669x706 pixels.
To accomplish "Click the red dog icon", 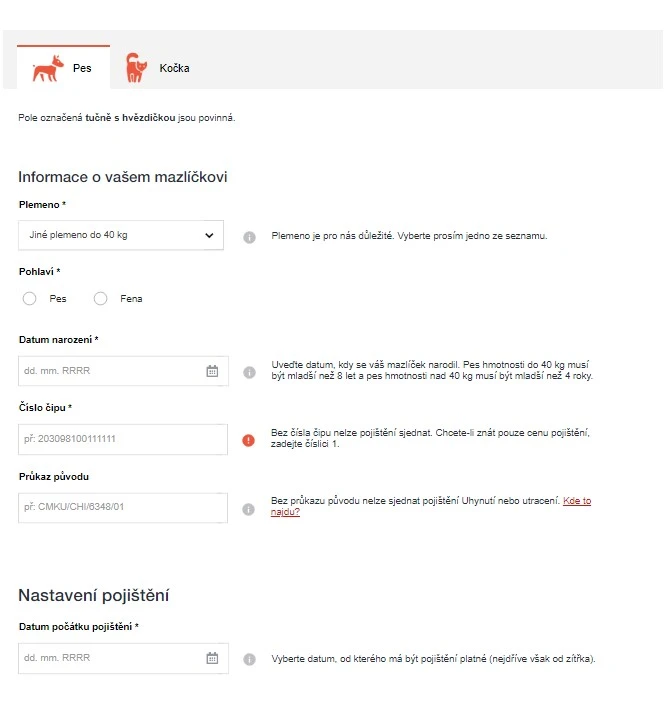I will click(x=47, y=68).
